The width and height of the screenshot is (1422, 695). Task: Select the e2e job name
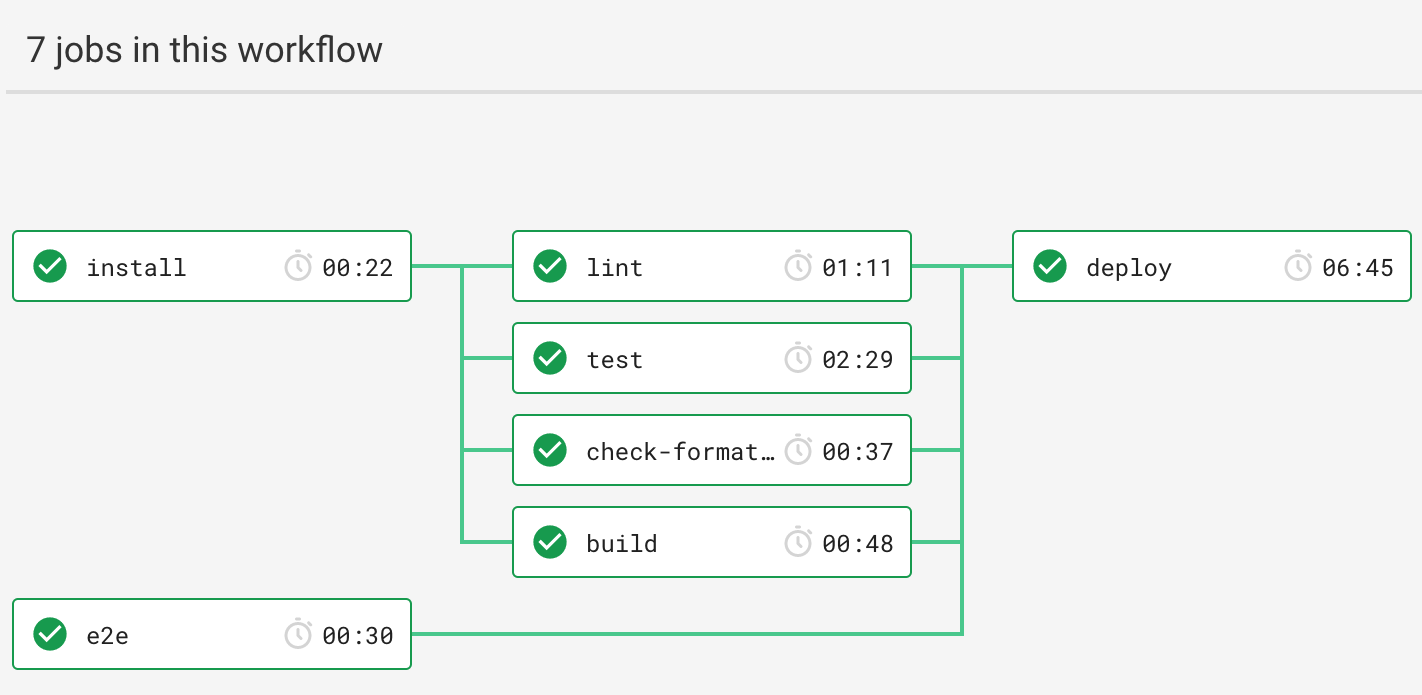(x=107, y=635)
